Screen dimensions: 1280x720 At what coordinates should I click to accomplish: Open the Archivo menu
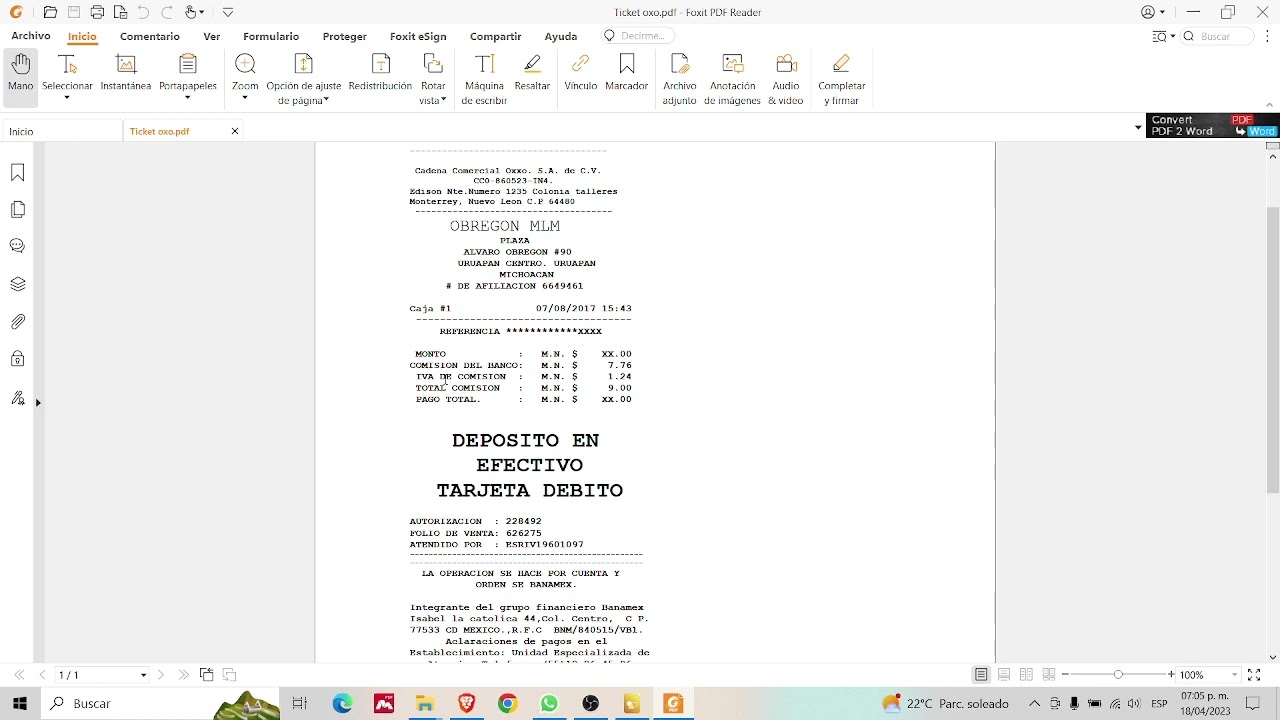[x=31, y=36]
